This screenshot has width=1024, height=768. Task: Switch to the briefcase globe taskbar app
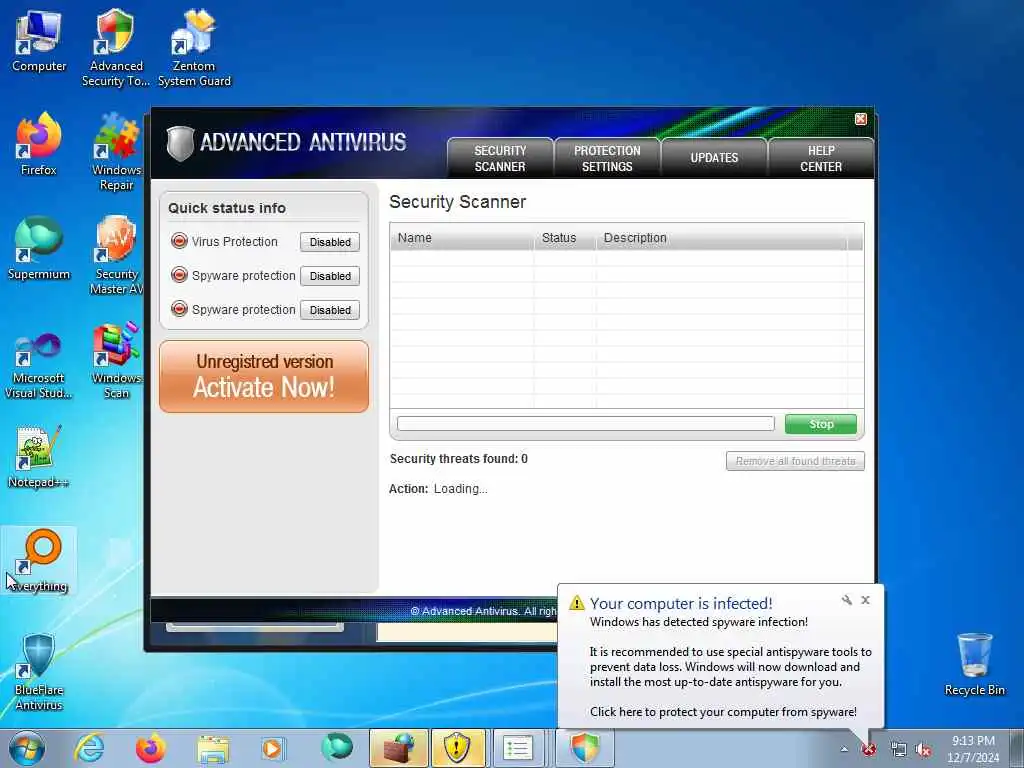(399, 748)
